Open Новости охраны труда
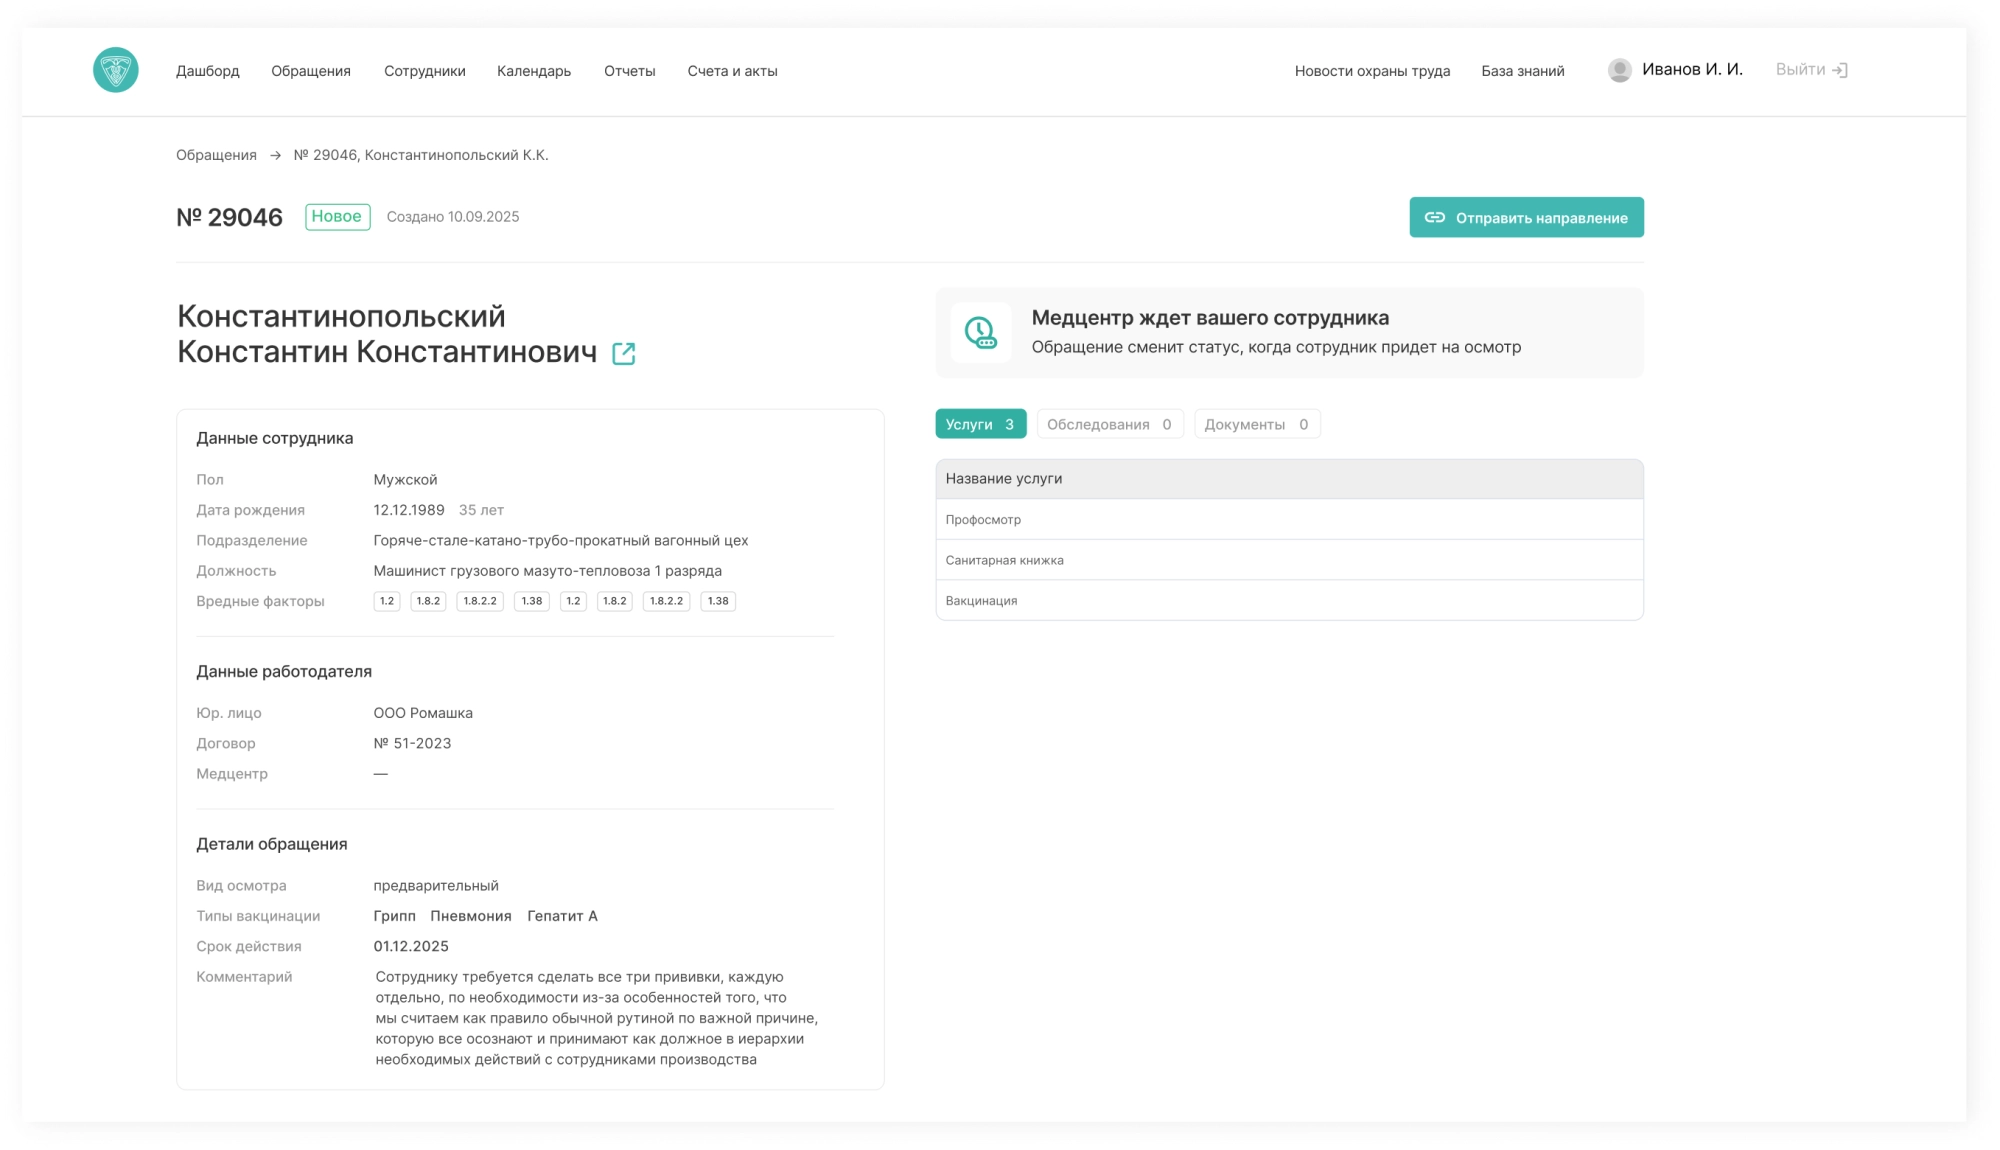This screenshot has width=2000, height=1150. (x=1372, y=70)
